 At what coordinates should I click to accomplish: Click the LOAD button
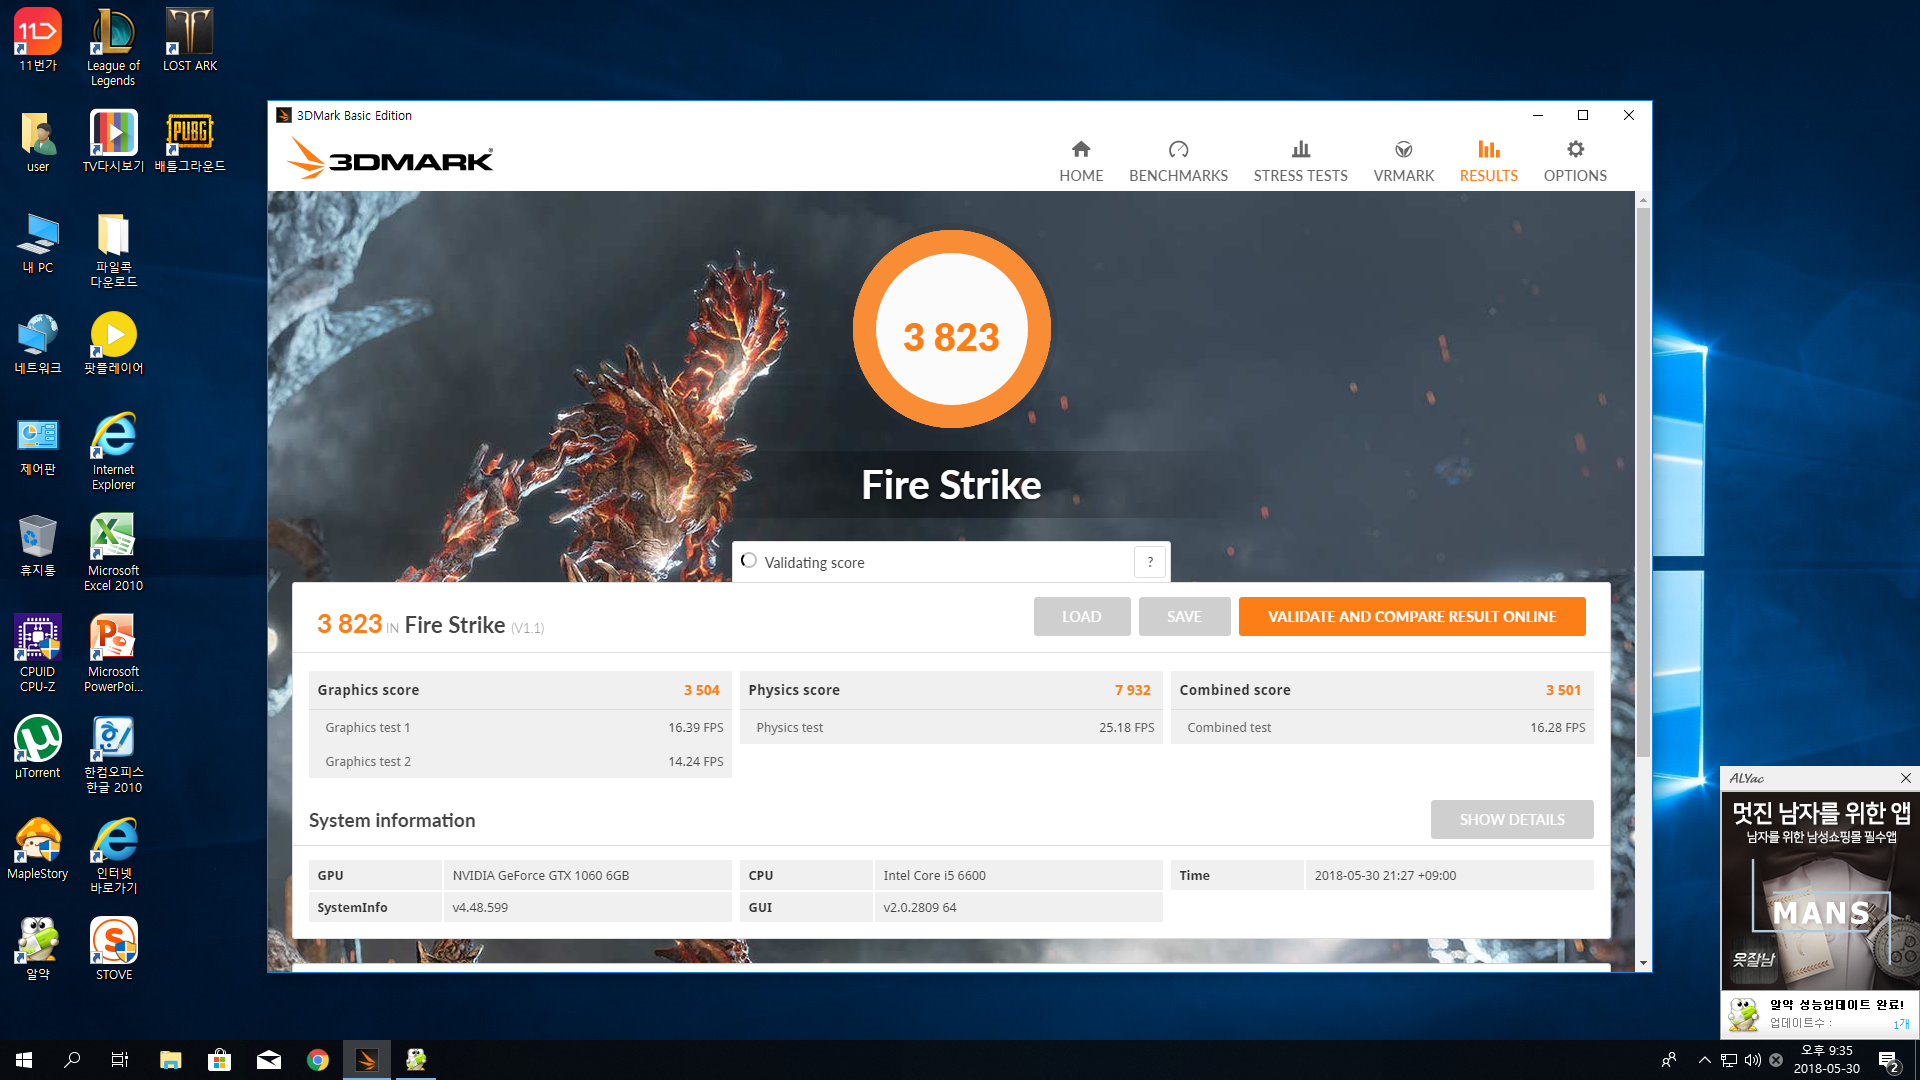[x=1082, y=616]
